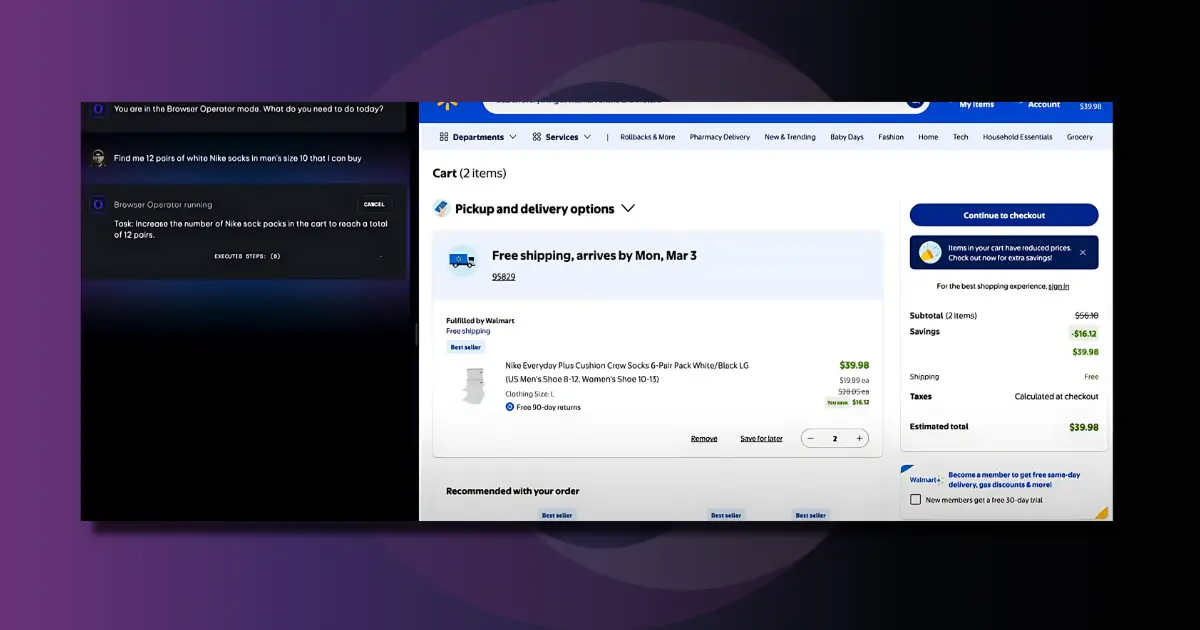Select Rollbacks & More from the nav bar

click(648, 136)
